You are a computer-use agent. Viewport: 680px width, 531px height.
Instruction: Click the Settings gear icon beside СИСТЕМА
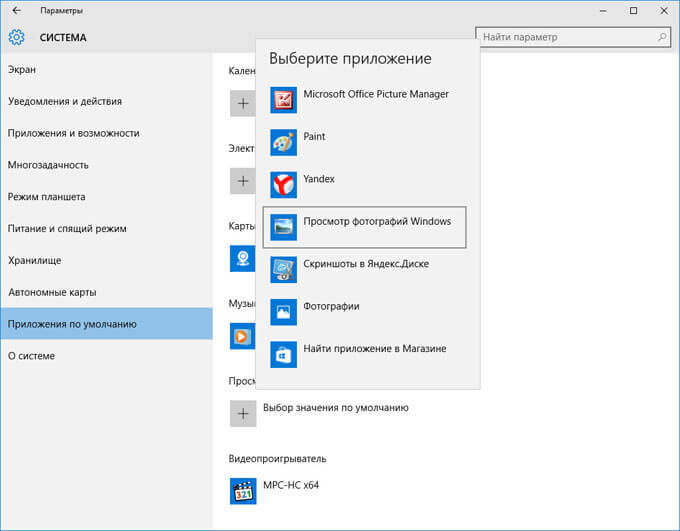16,37
